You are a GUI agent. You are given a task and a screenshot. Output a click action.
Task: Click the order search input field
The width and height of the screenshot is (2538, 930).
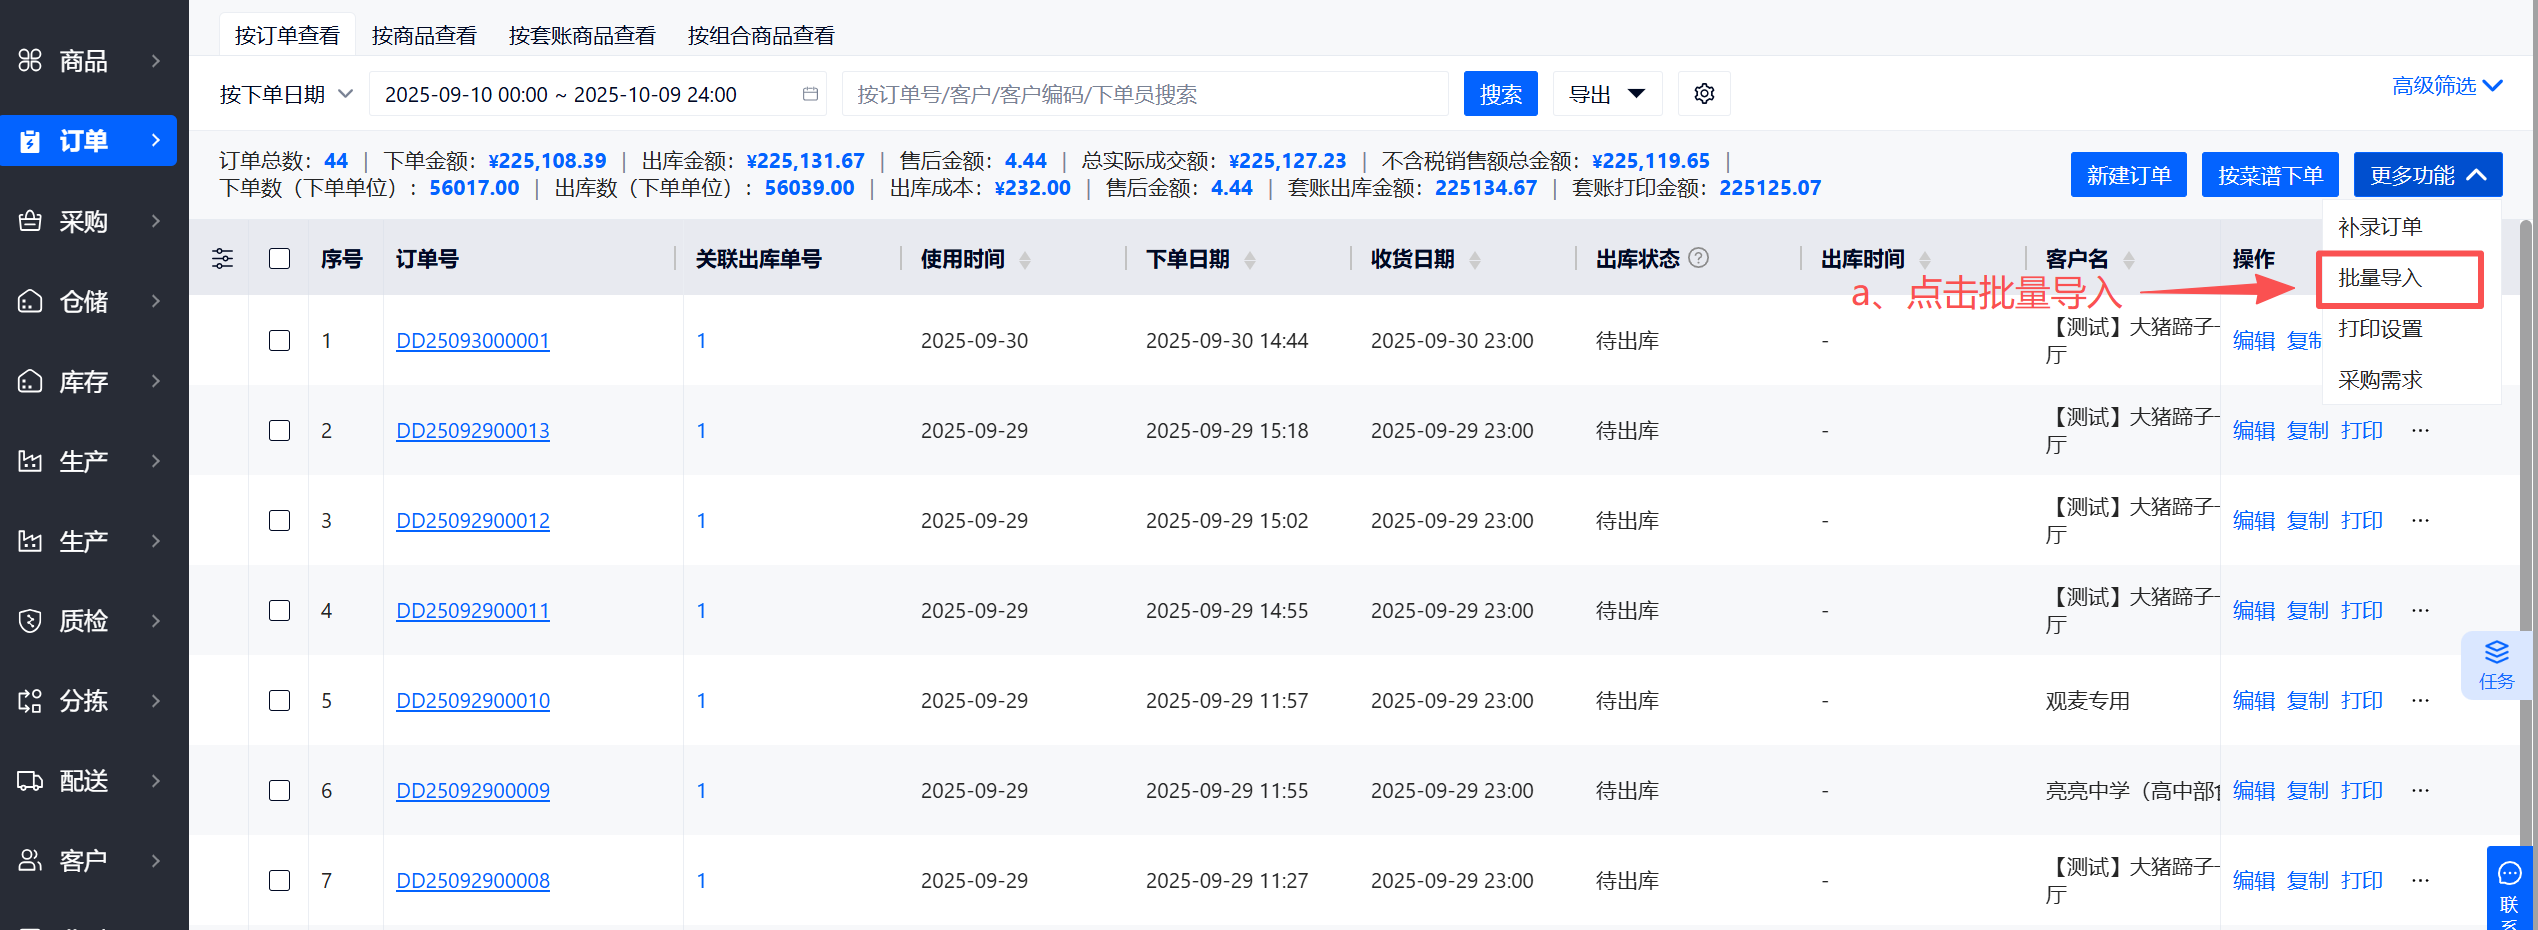tap(1144, 94)
